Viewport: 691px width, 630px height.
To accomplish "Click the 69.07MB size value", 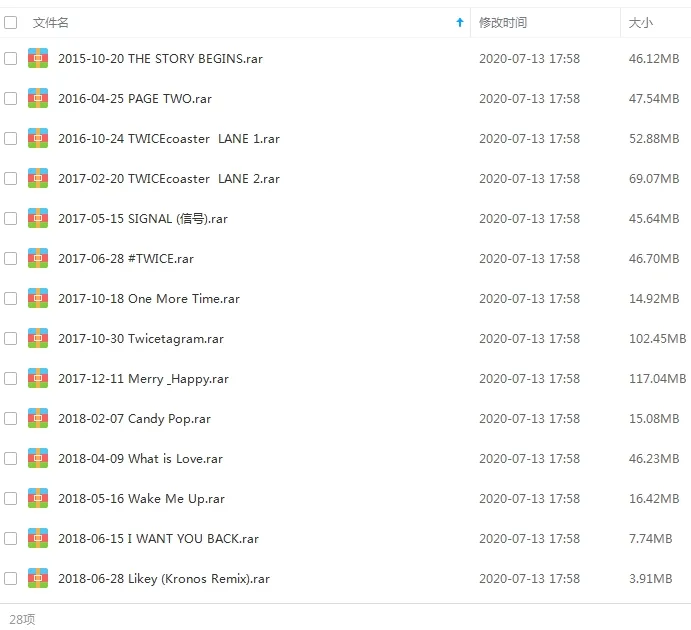I will (654, 178).
